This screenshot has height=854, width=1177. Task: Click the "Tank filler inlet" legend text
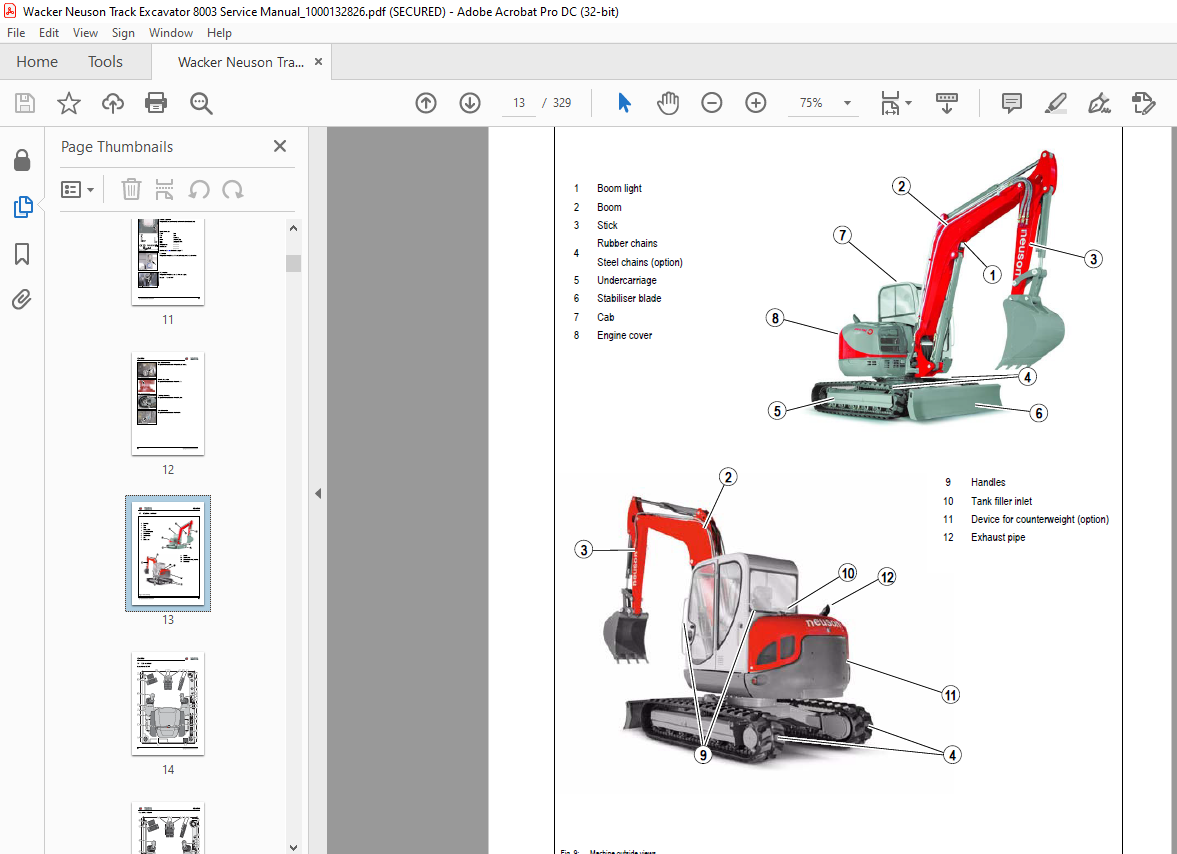1001,501
